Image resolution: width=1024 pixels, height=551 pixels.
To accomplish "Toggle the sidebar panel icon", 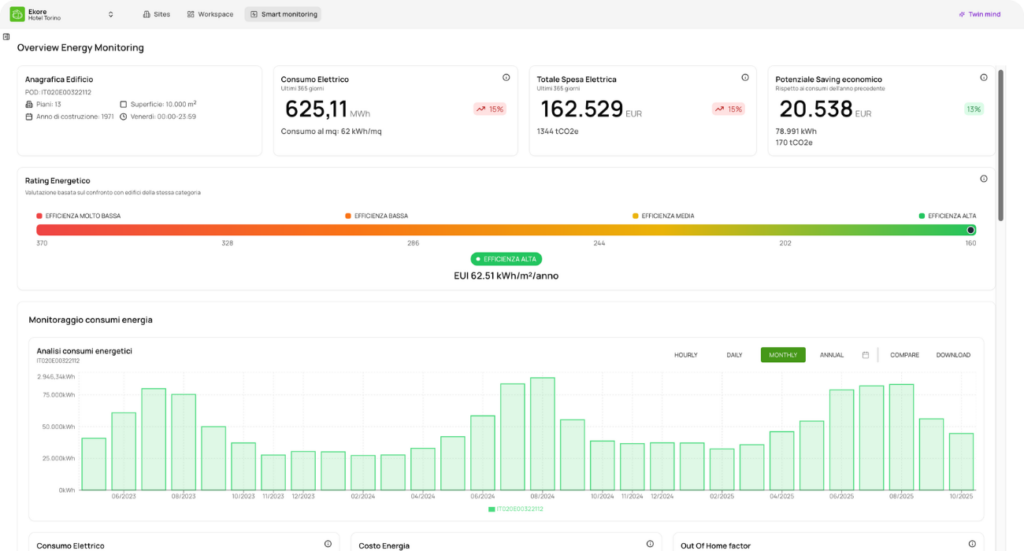I will pyautogui.click(x=7, y=37).
